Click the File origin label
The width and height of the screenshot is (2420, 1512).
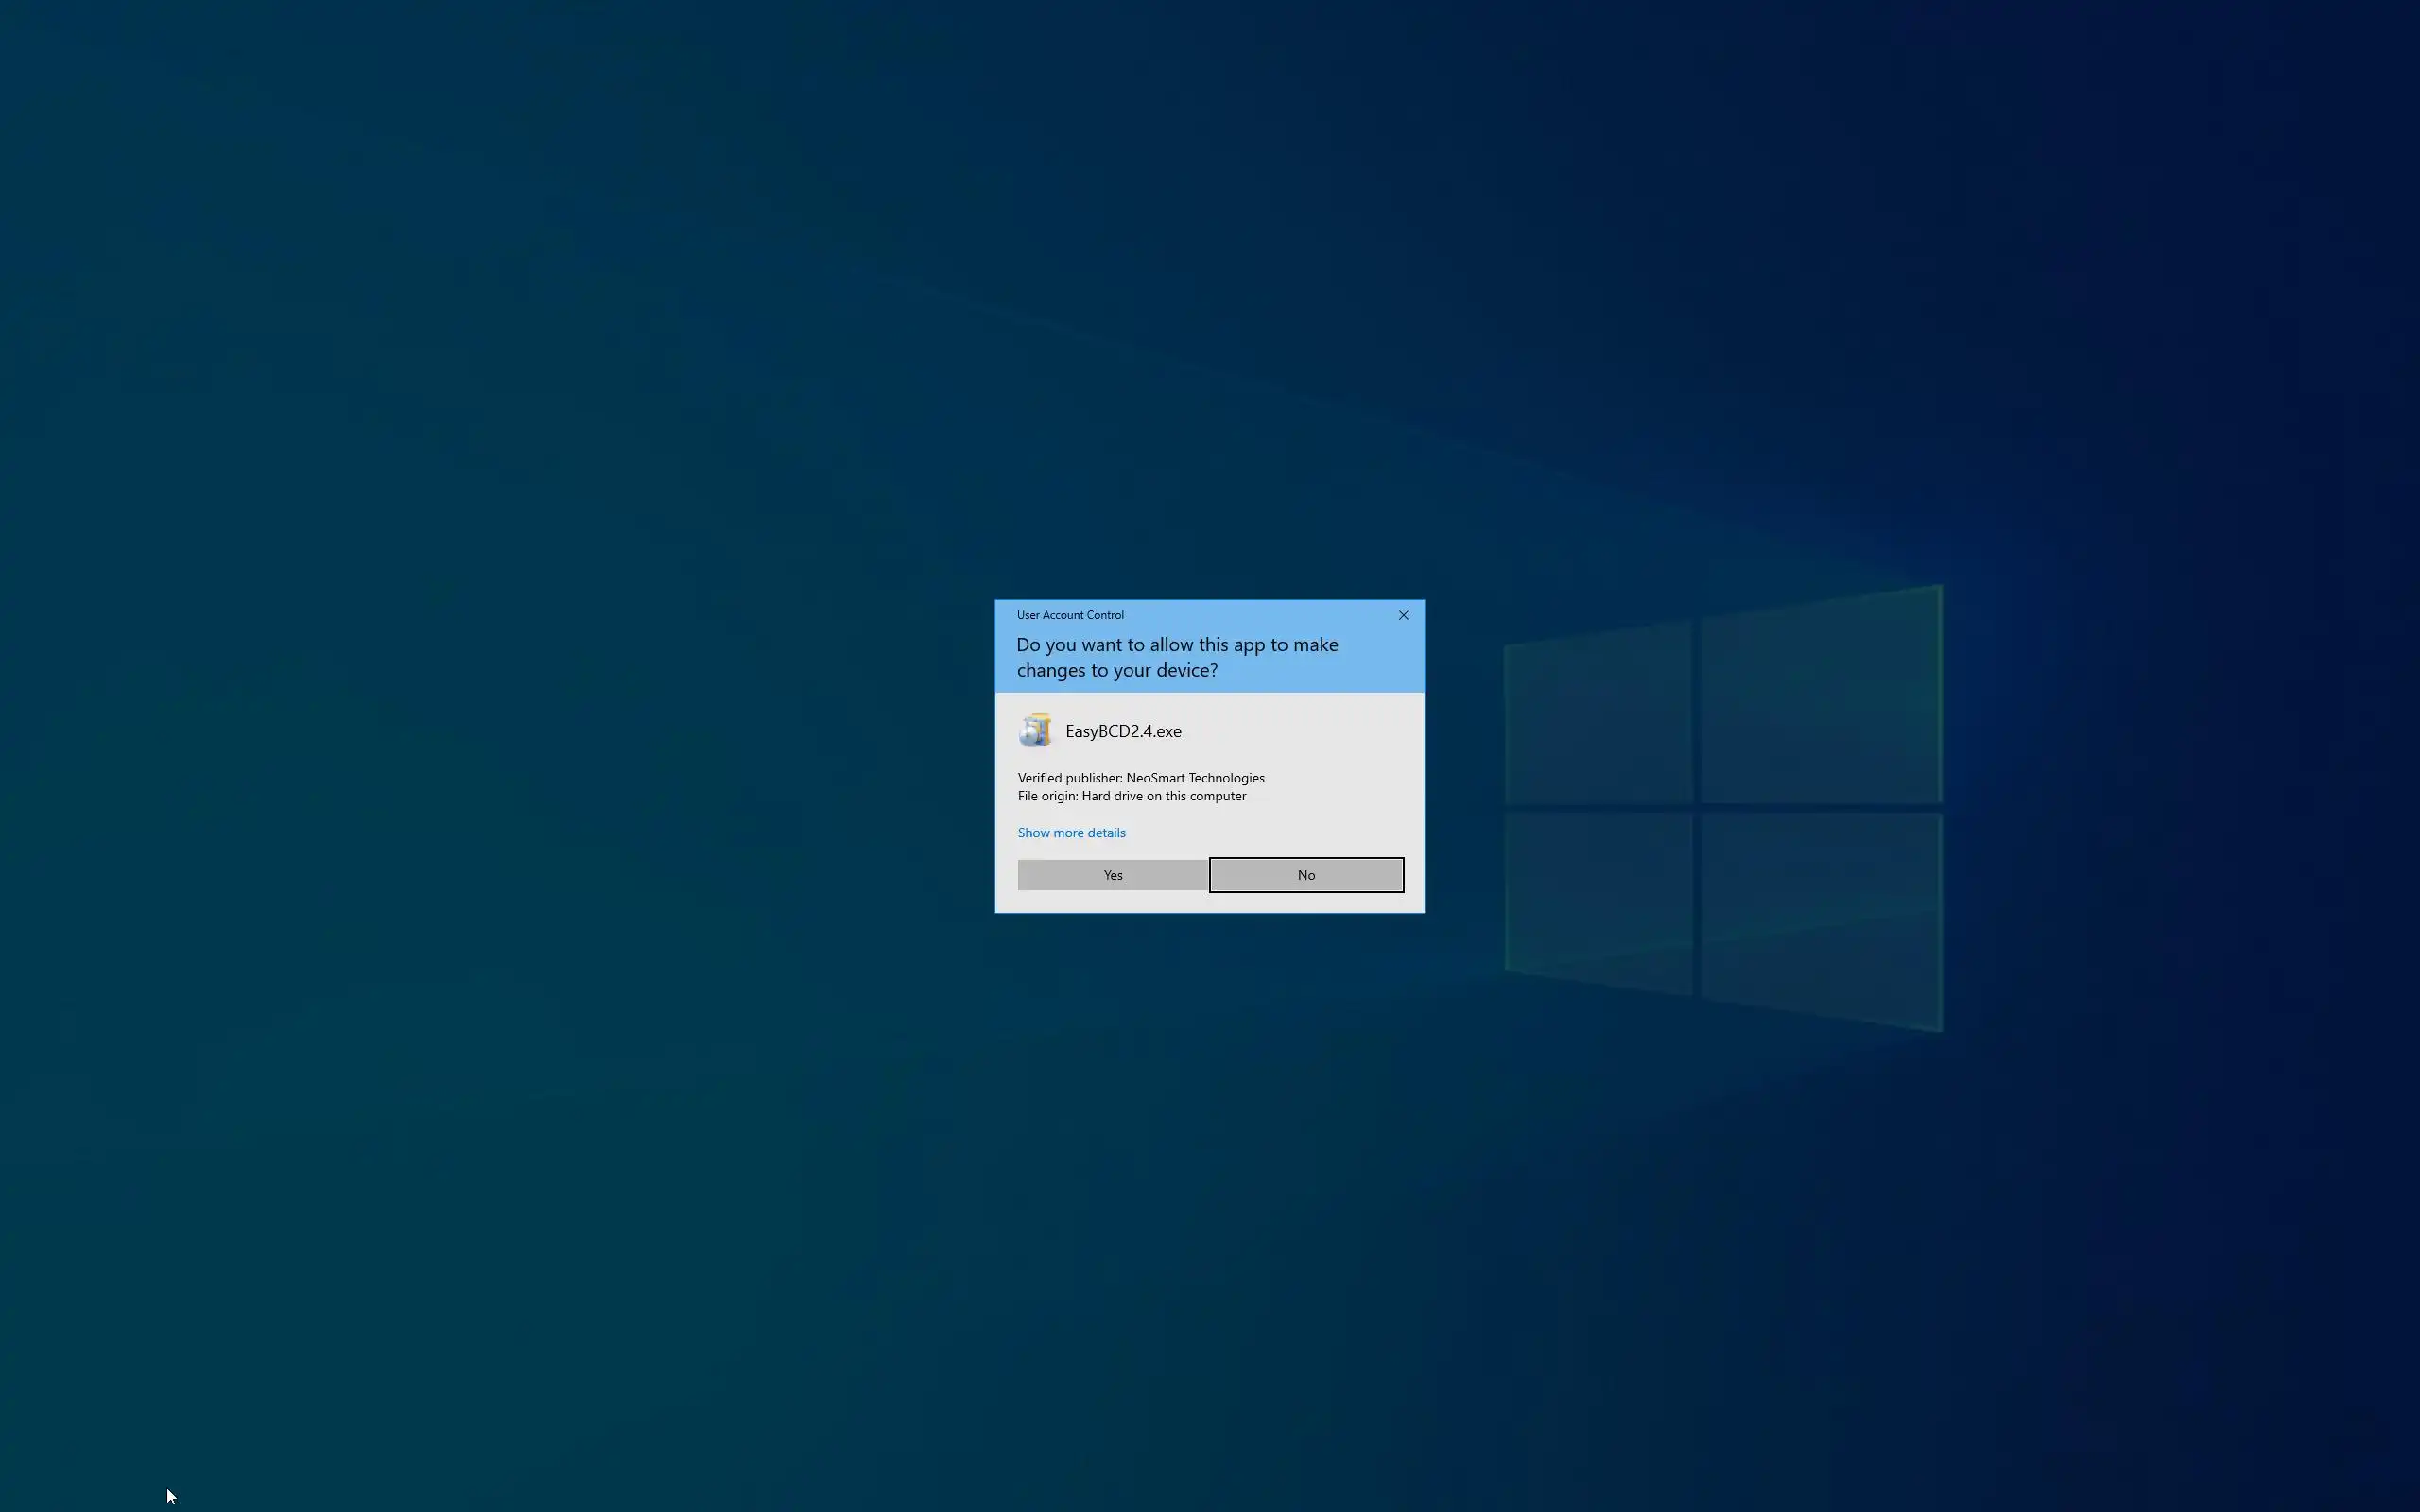1047,796
